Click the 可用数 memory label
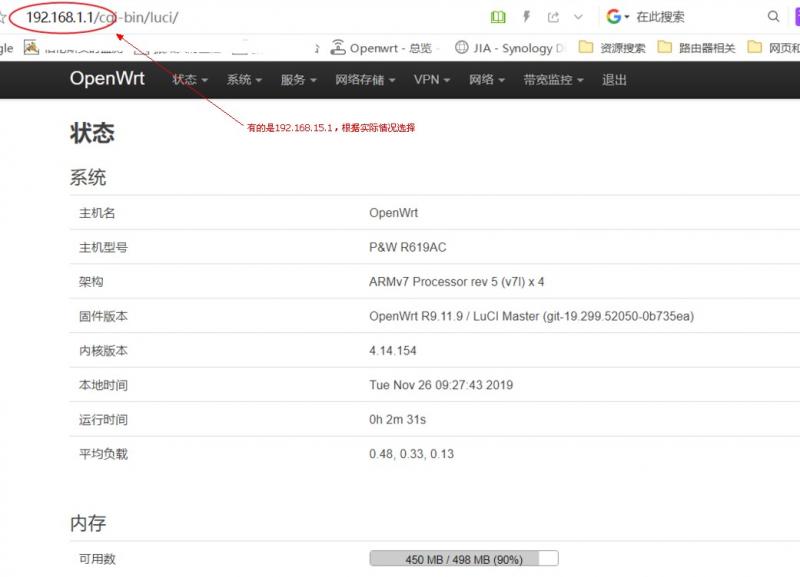Screen dimensions: 800x577 click(x=97, y=559)
